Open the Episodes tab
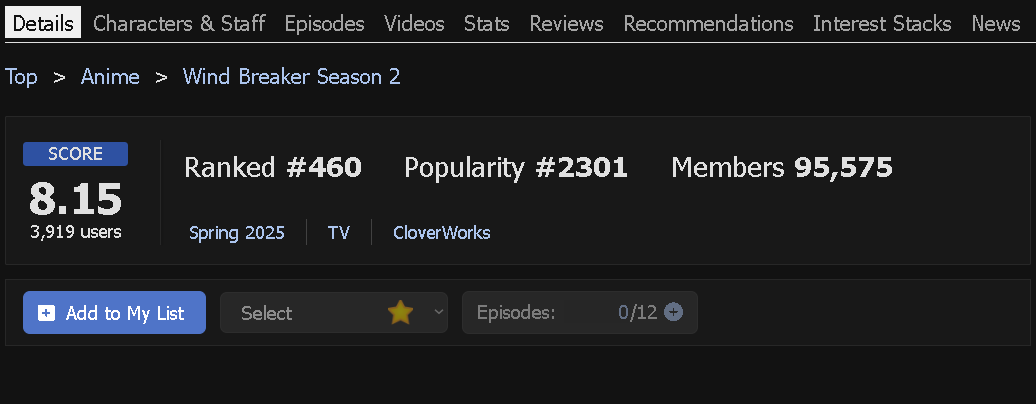This screenshot has width=1036, height=404. [324, 24]
